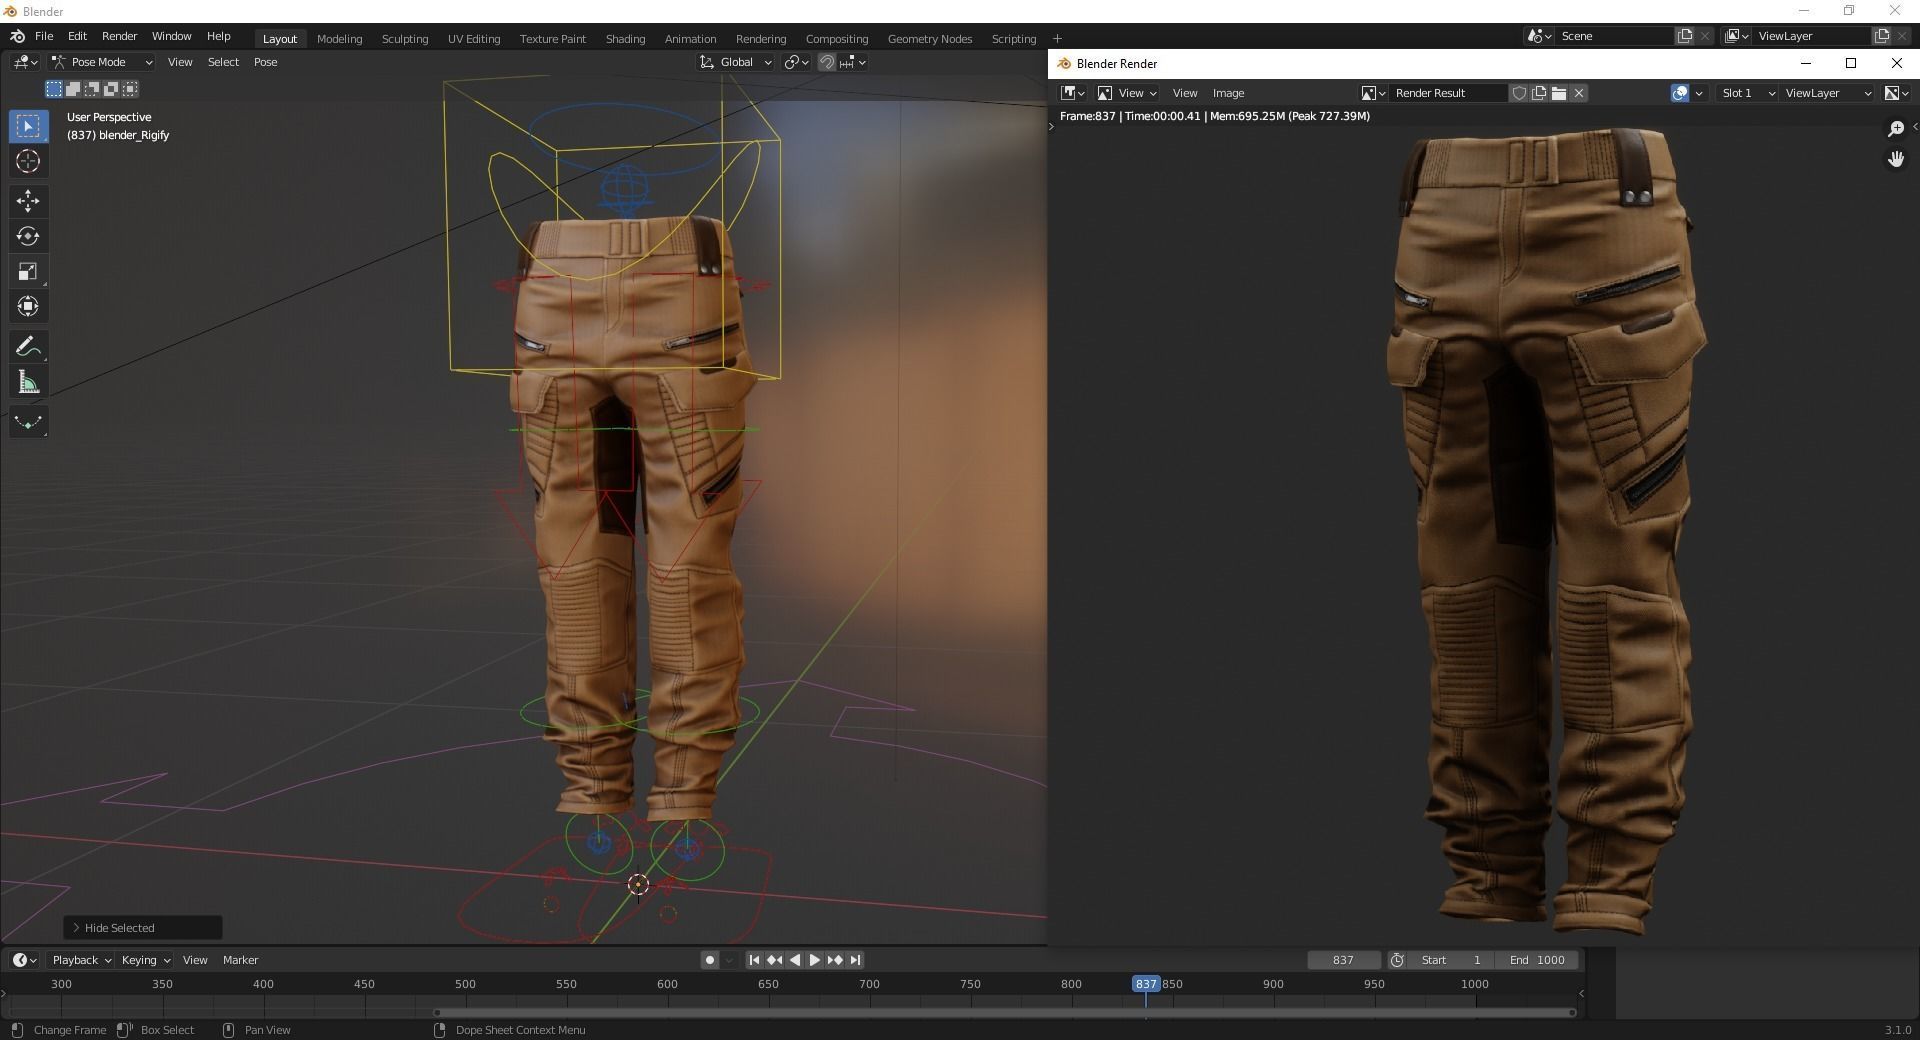This screenshot has height=1040, width=1920.
Task: Toggle gizmo display in render window
Action: 1680,93
